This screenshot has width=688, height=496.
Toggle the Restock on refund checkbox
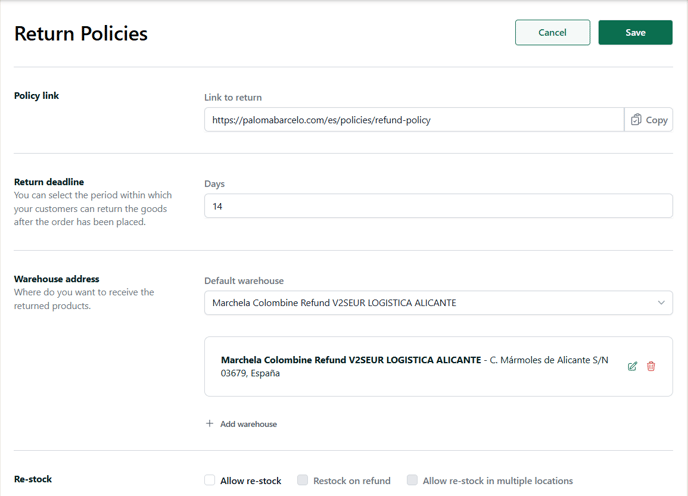(302, 480)
